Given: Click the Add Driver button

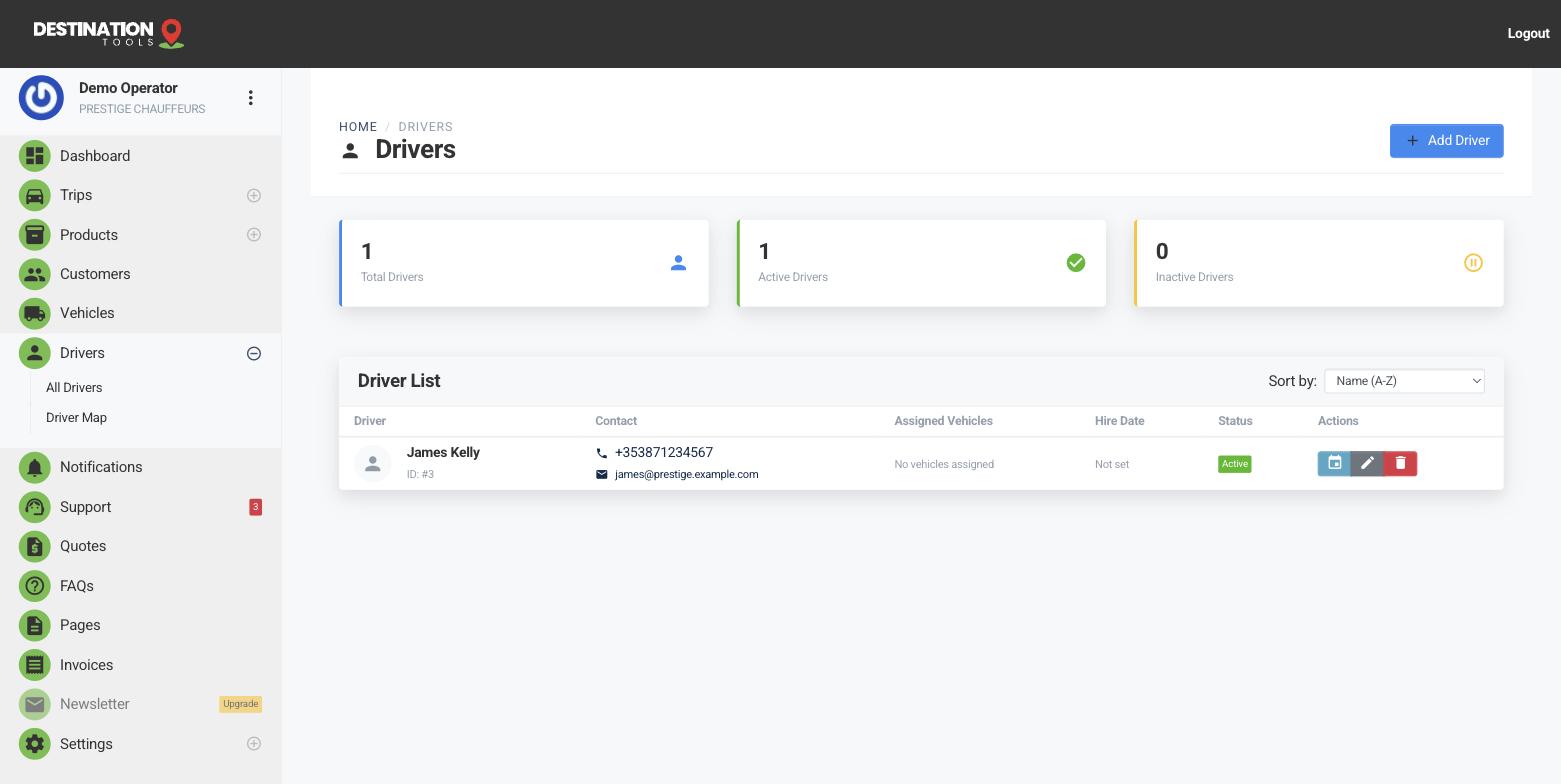Looking at the screenshot, I should click(x=1446, y=141).
